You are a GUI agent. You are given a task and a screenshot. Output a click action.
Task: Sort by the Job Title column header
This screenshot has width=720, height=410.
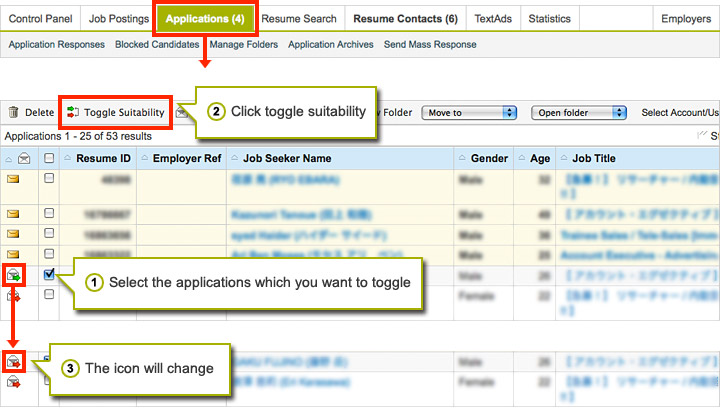click(594, 158)
